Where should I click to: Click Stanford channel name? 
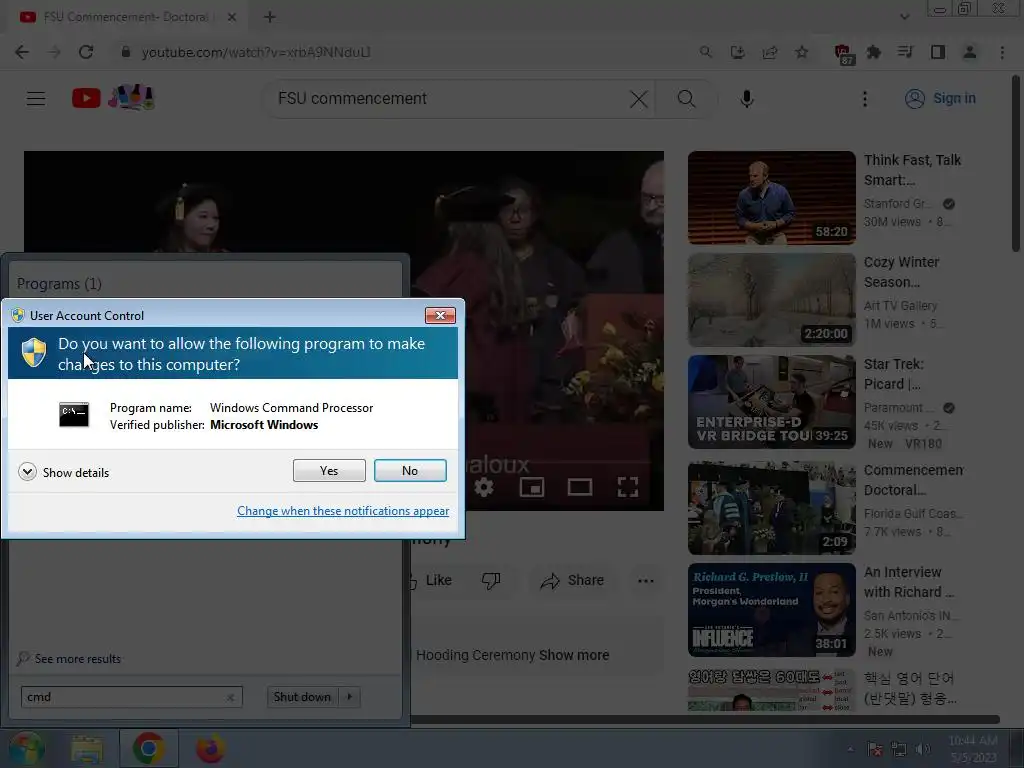click(897, 204)
